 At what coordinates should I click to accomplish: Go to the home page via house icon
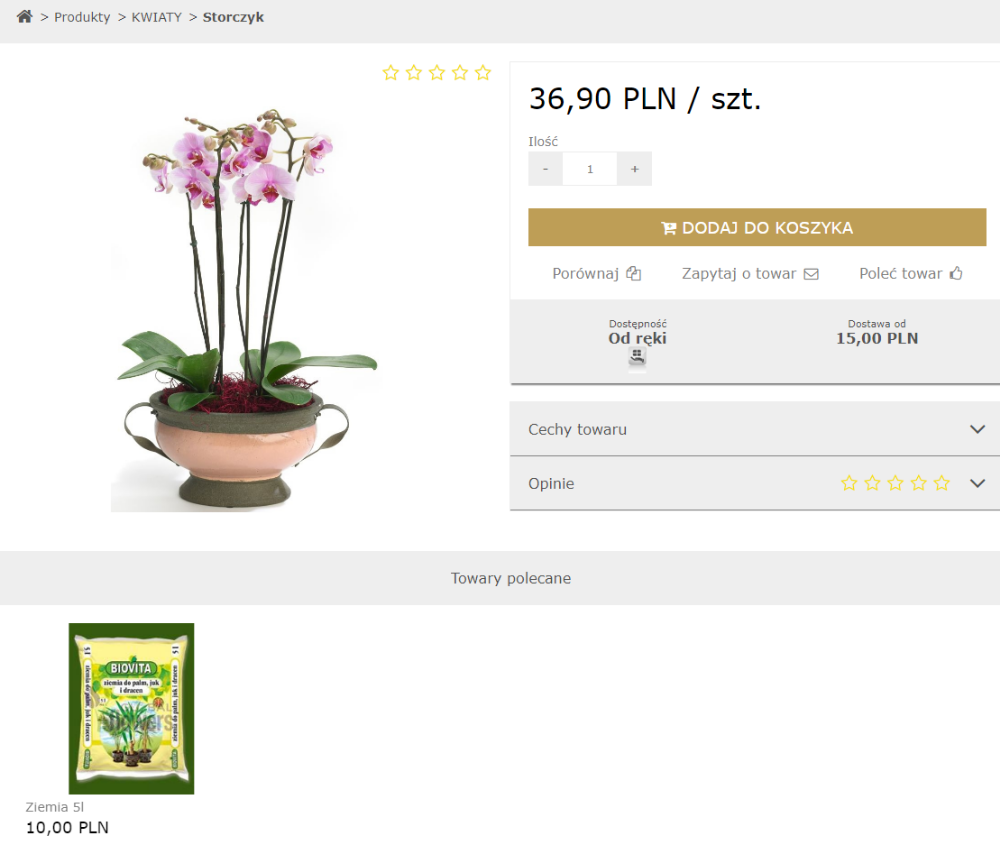(x=25, y=17)
